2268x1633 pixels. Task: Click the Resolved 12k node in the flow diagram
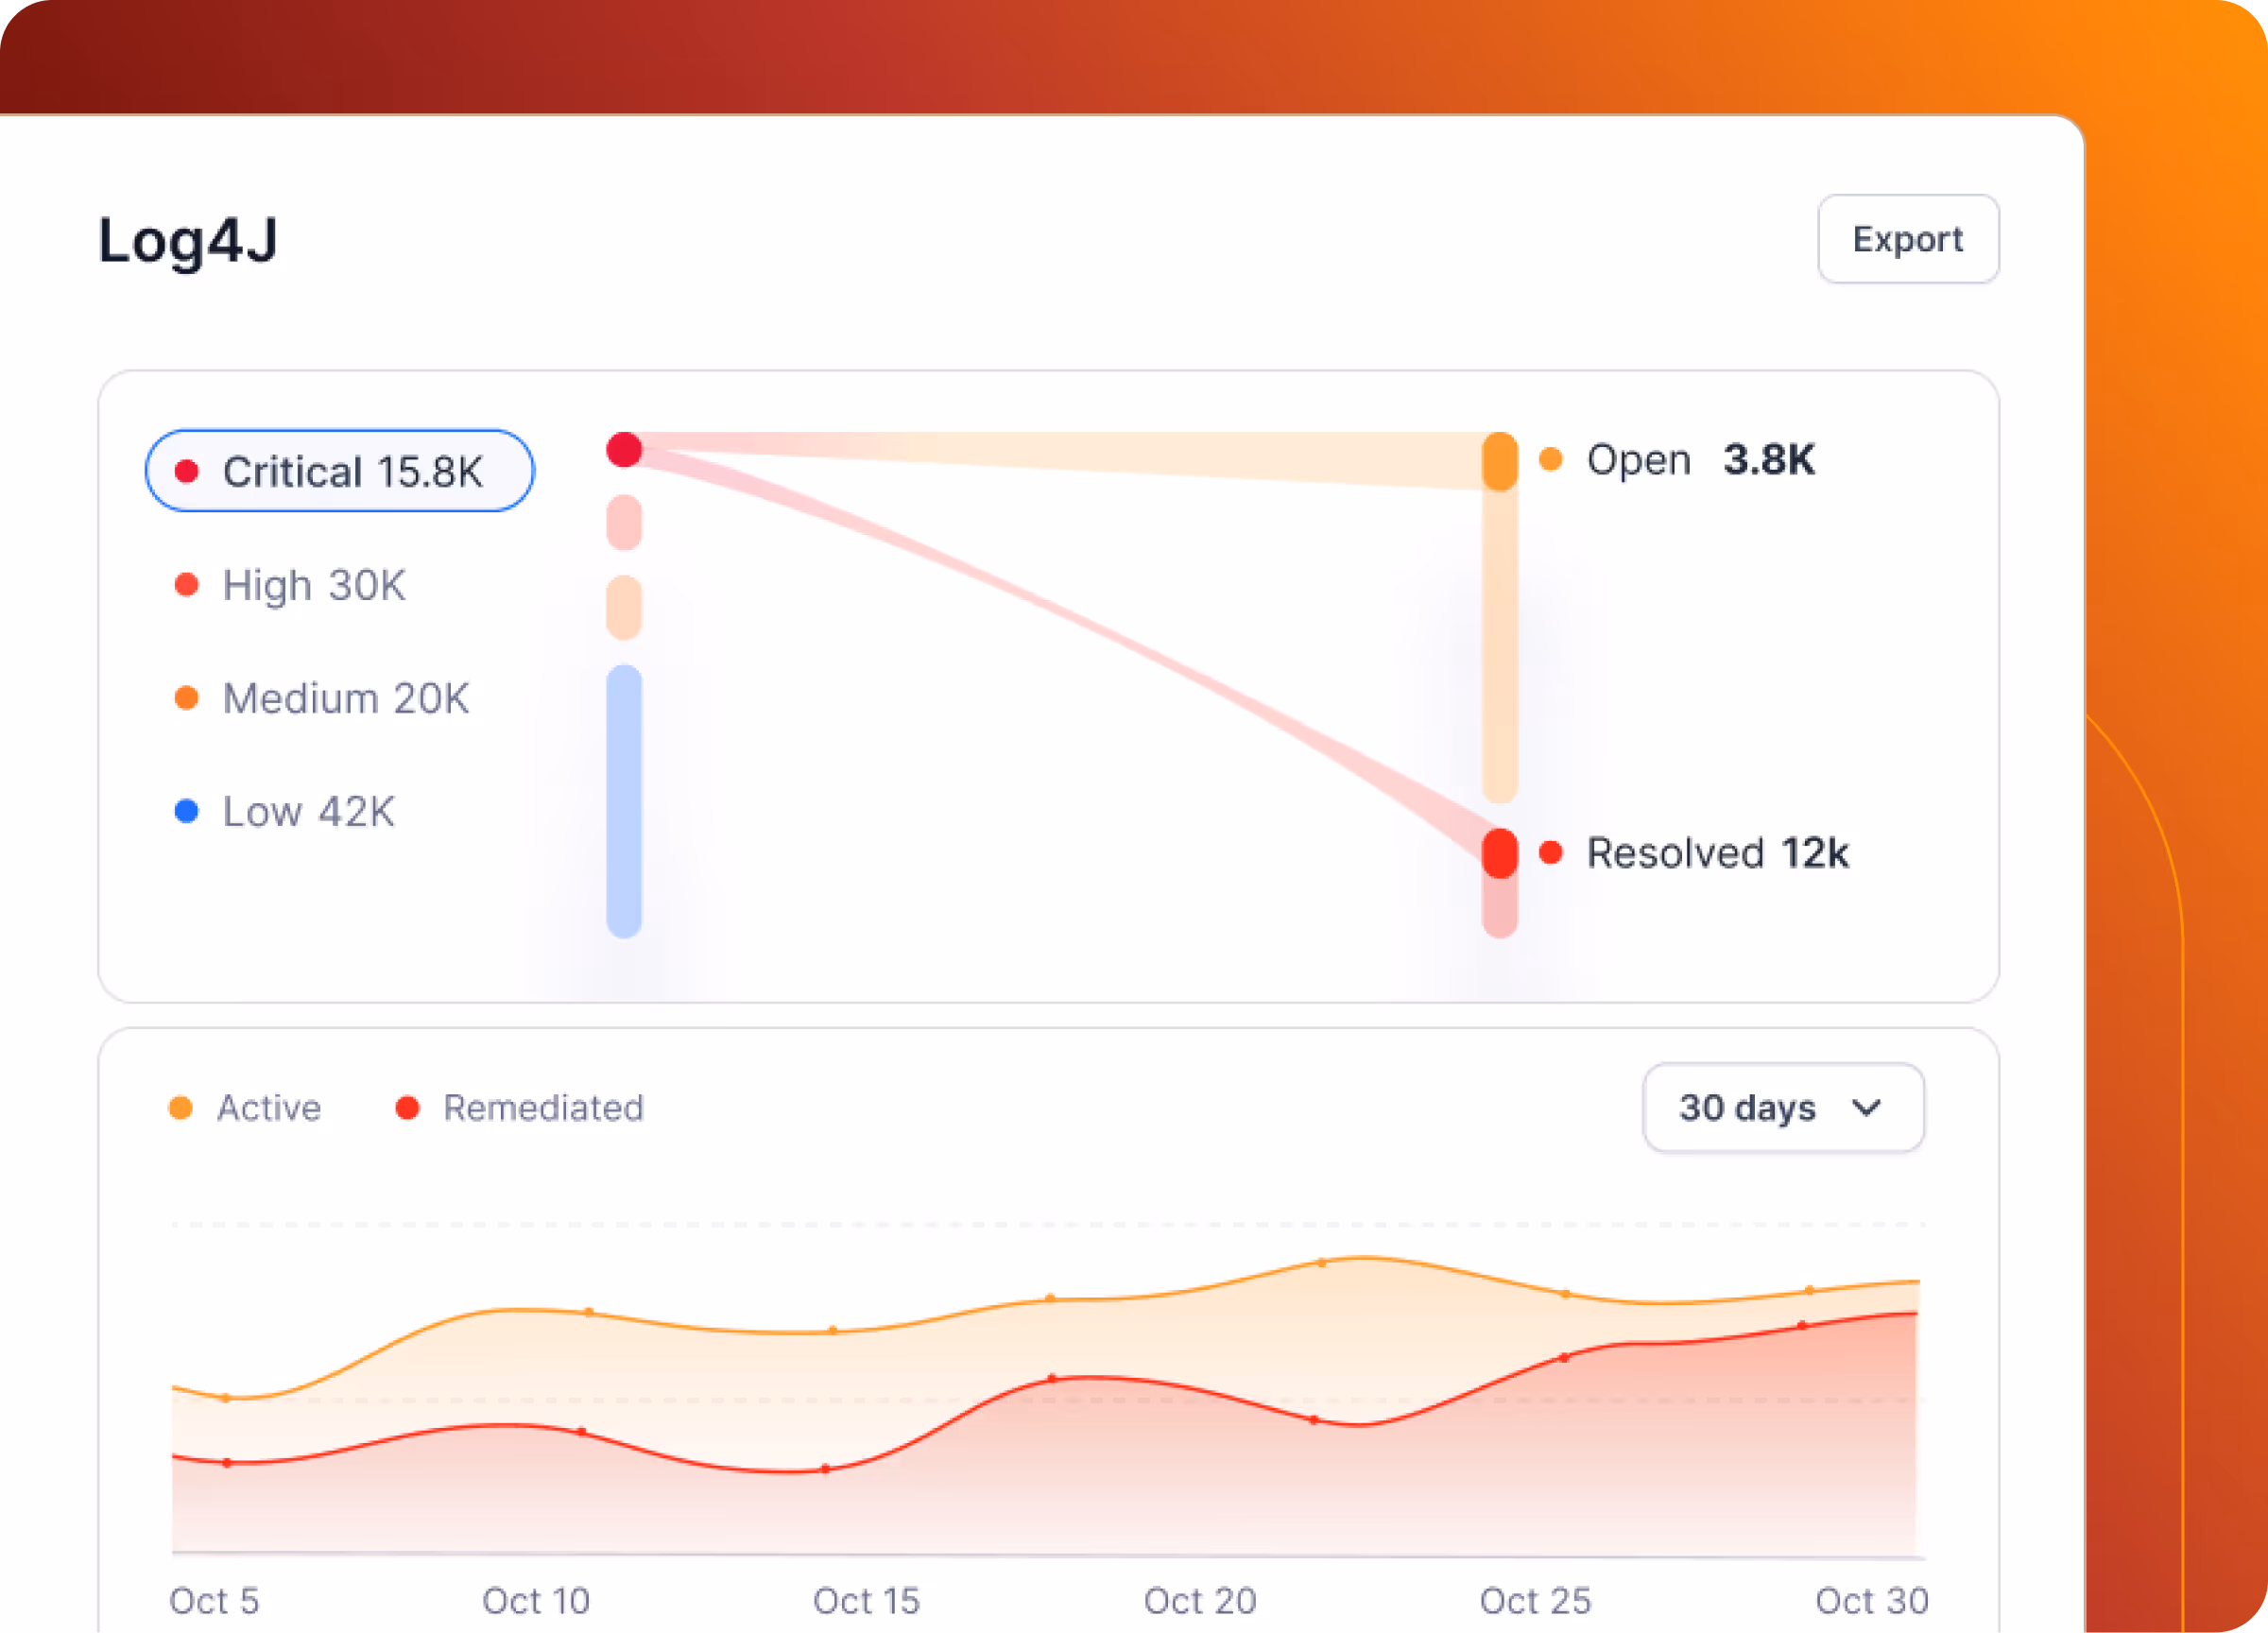tap(1500, 855)
